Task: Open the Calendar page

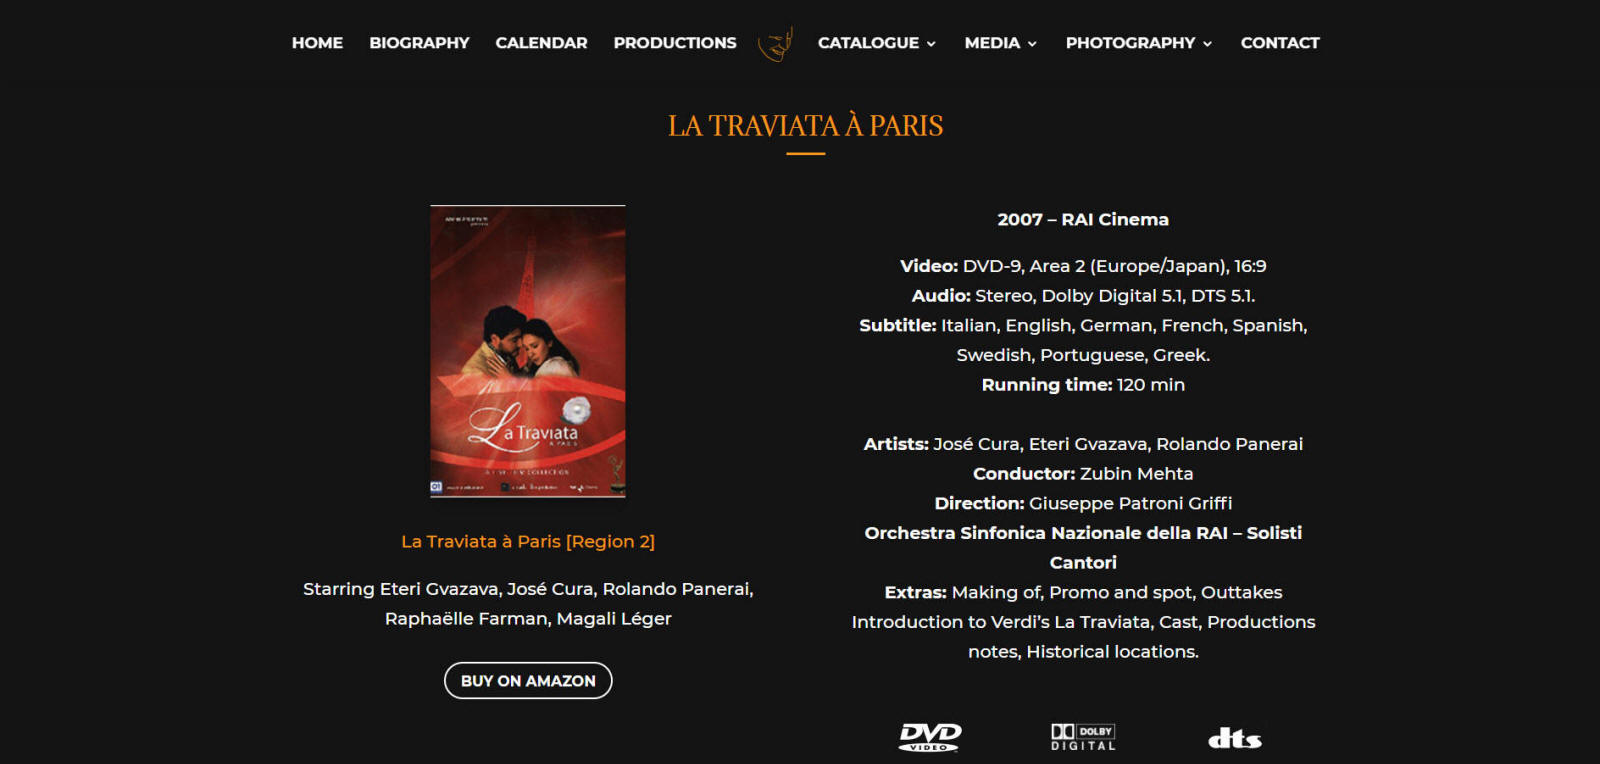Action: tap(541, 43)
